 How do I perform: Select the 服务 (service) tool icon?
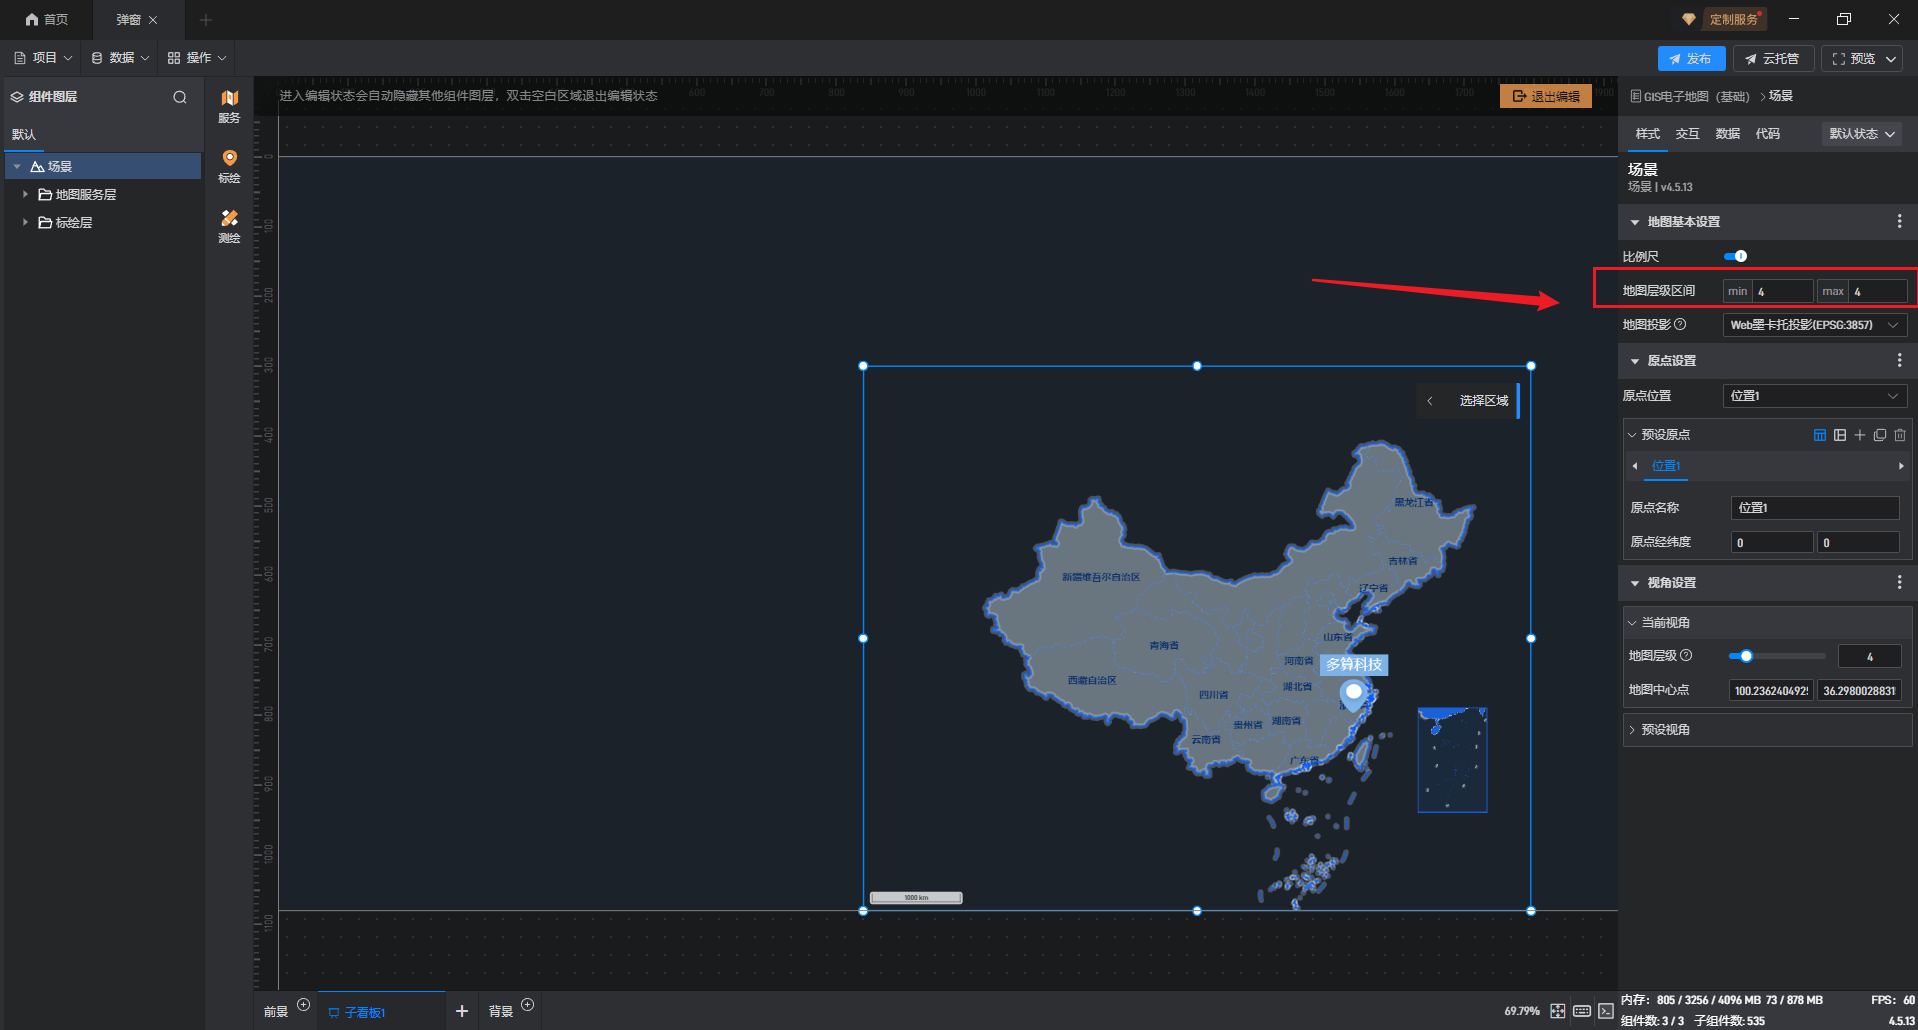[x=229, y=104]
